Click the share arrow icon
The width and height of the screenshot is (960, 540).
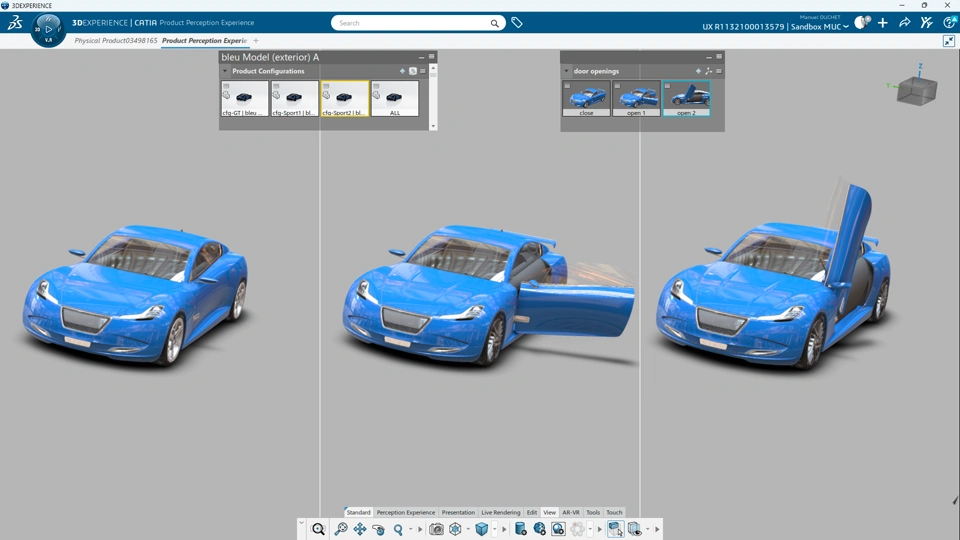905,23
